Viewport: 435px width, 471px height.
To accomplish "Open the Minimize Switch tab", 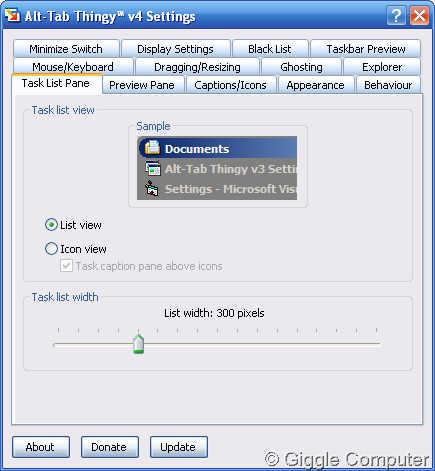I will [66, 49].
